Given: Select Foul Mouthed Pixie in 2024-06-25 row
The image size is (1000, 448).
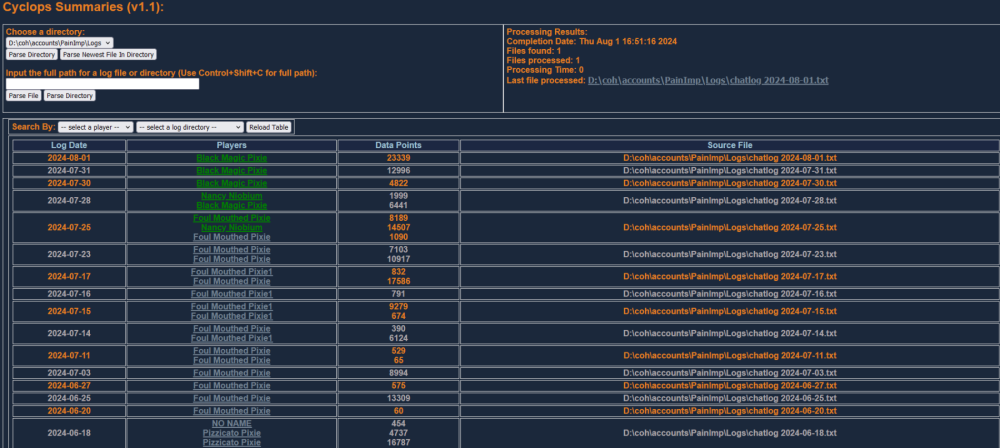Looking at the screenshot, I should [232, 398].
